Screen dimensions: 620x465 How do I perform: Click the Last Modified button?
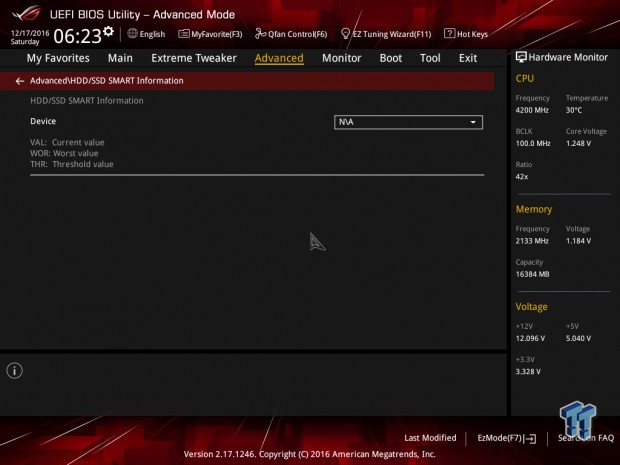tap(430, 438)
